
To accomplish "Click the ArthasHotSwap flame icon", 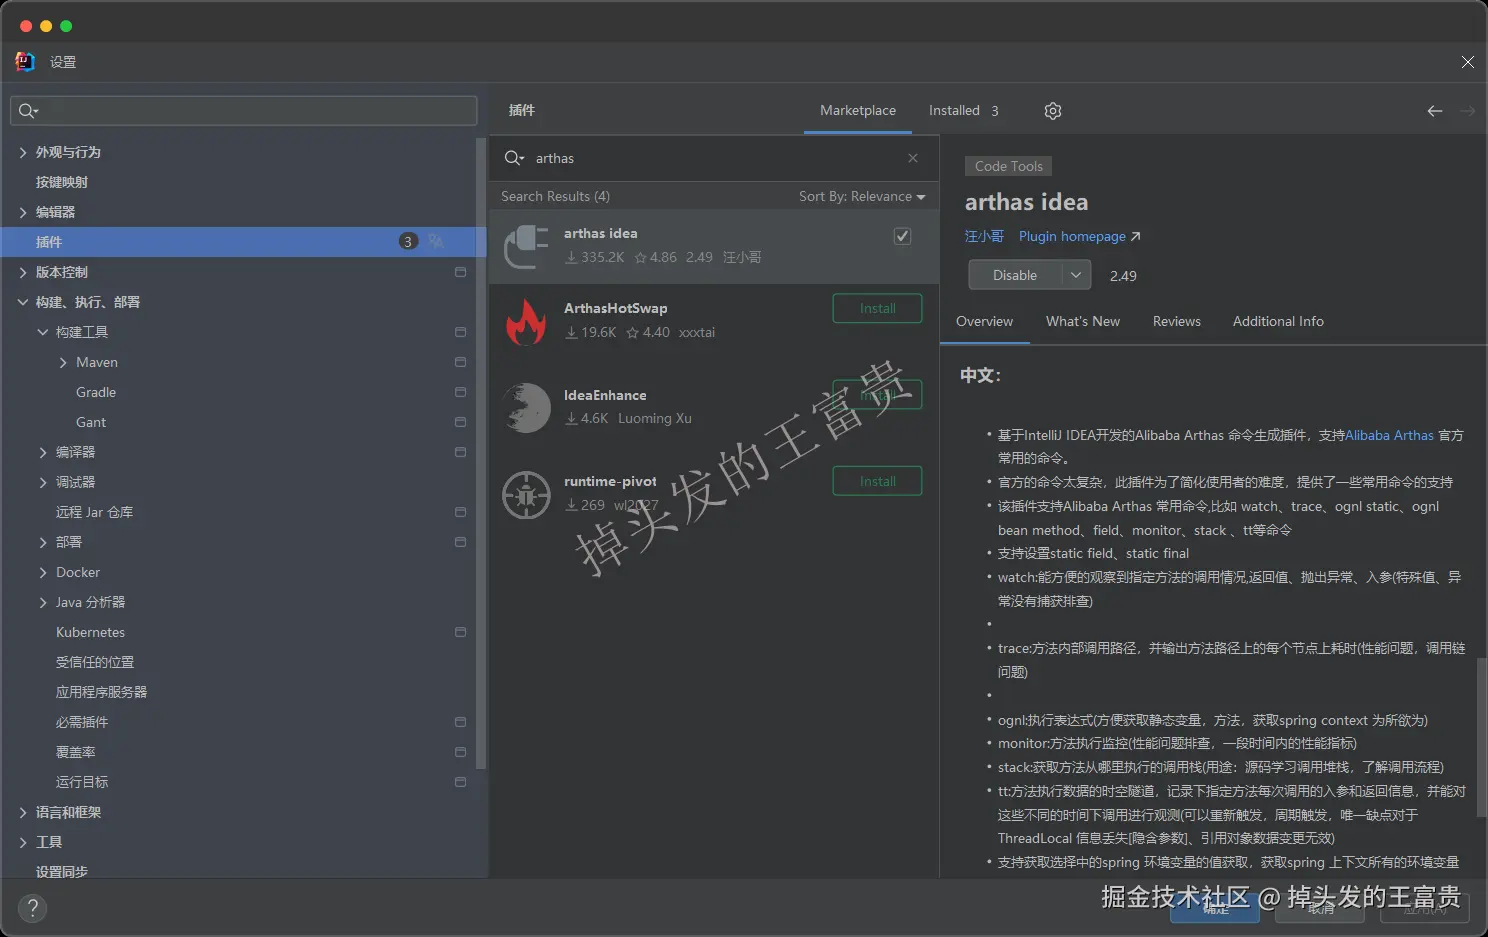I will click(526, 321).
